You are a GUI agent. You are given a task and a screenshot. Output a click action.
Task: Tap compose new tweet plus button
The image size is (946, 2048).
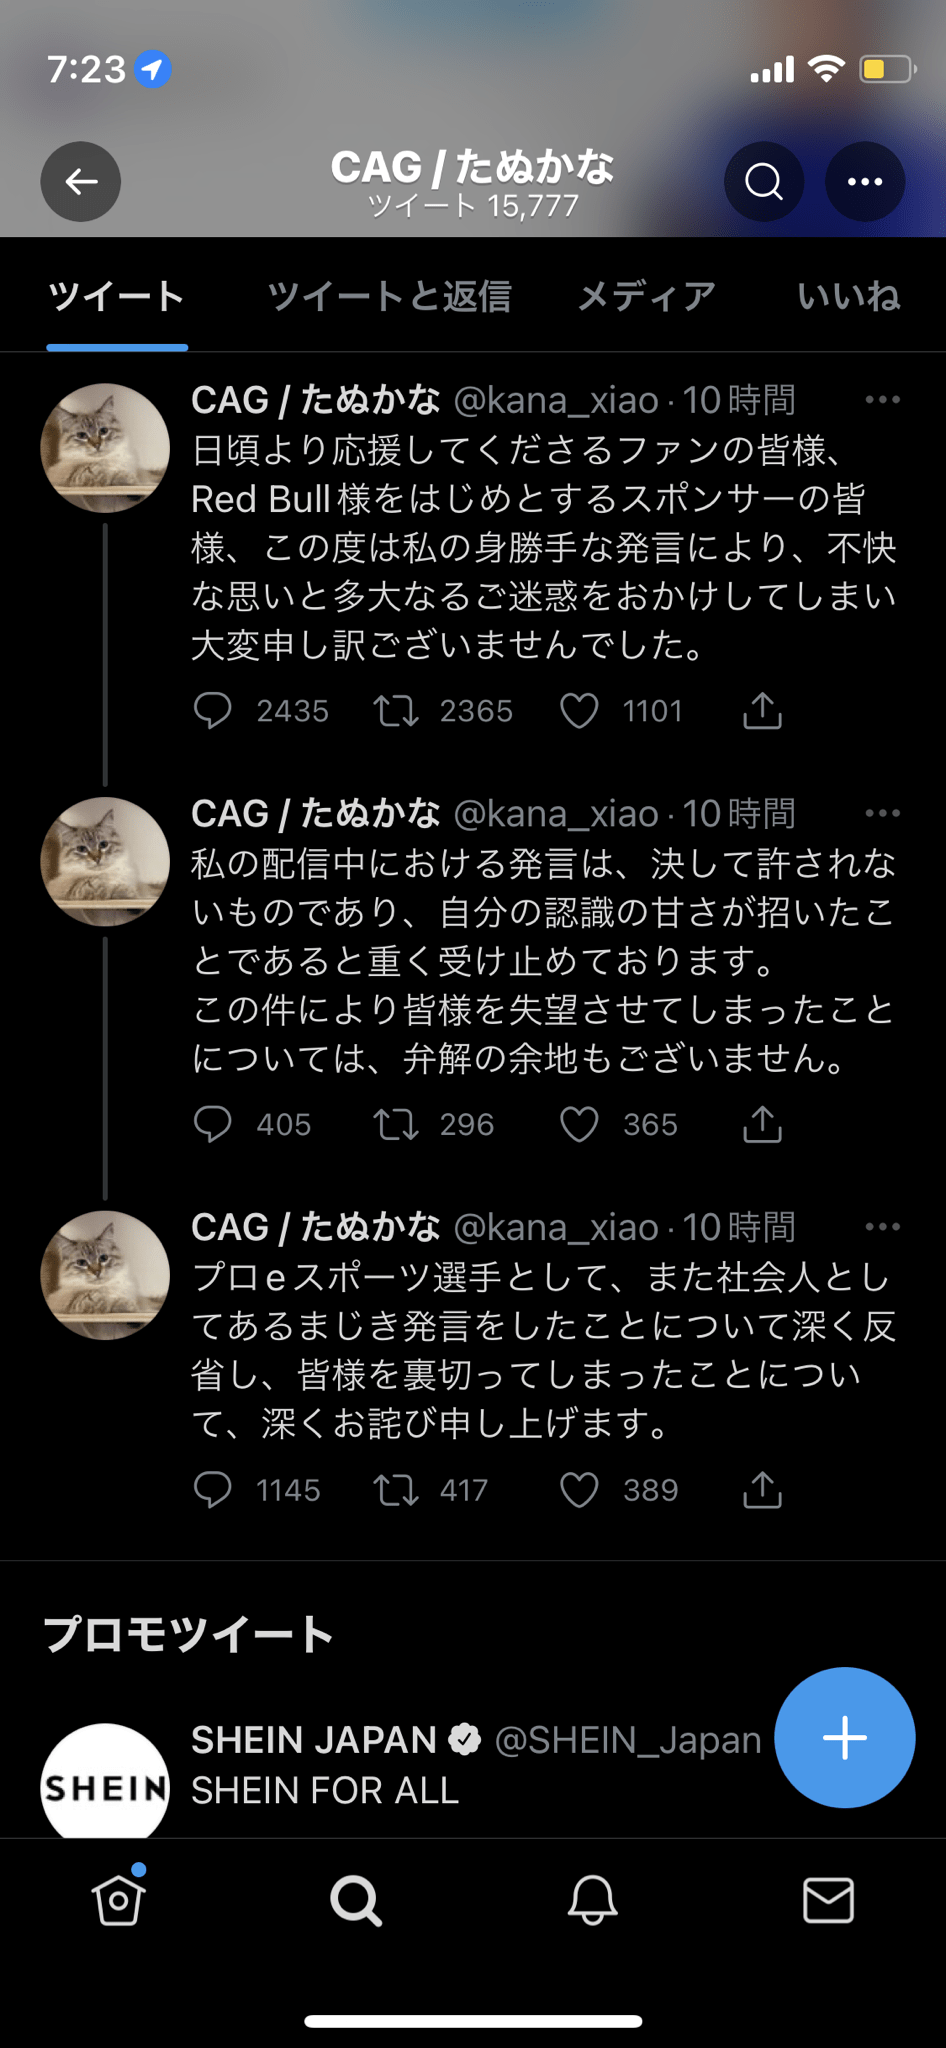pyautogui.click(x=844, y=1737)
